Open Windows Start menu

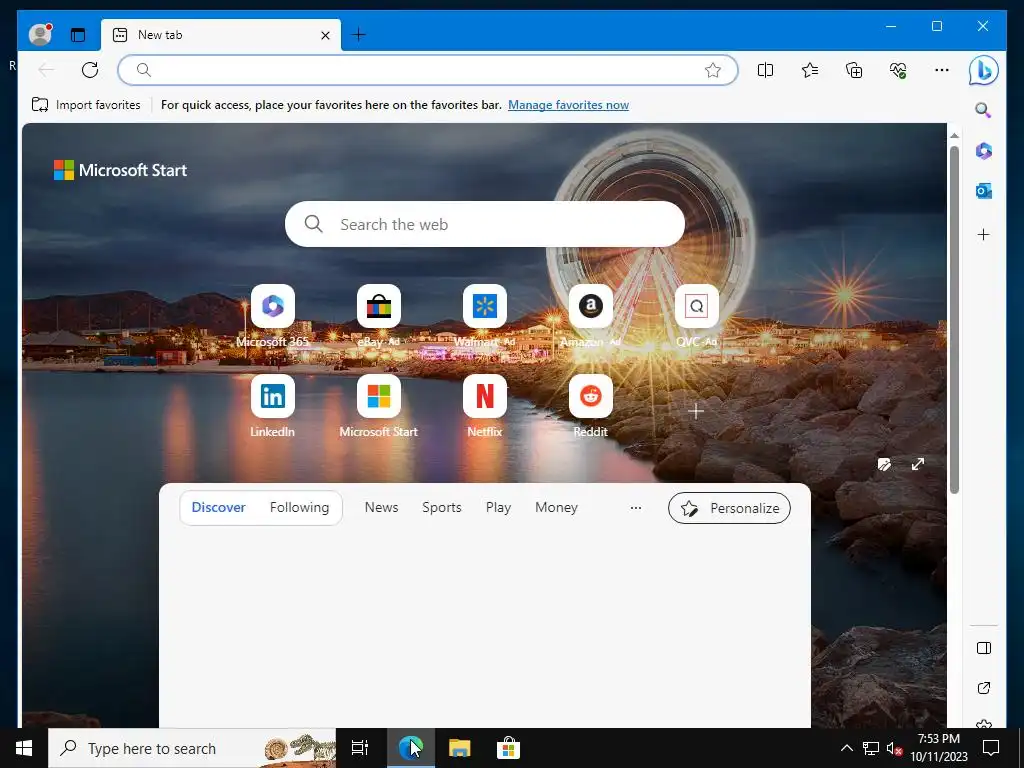coord(24,748)
